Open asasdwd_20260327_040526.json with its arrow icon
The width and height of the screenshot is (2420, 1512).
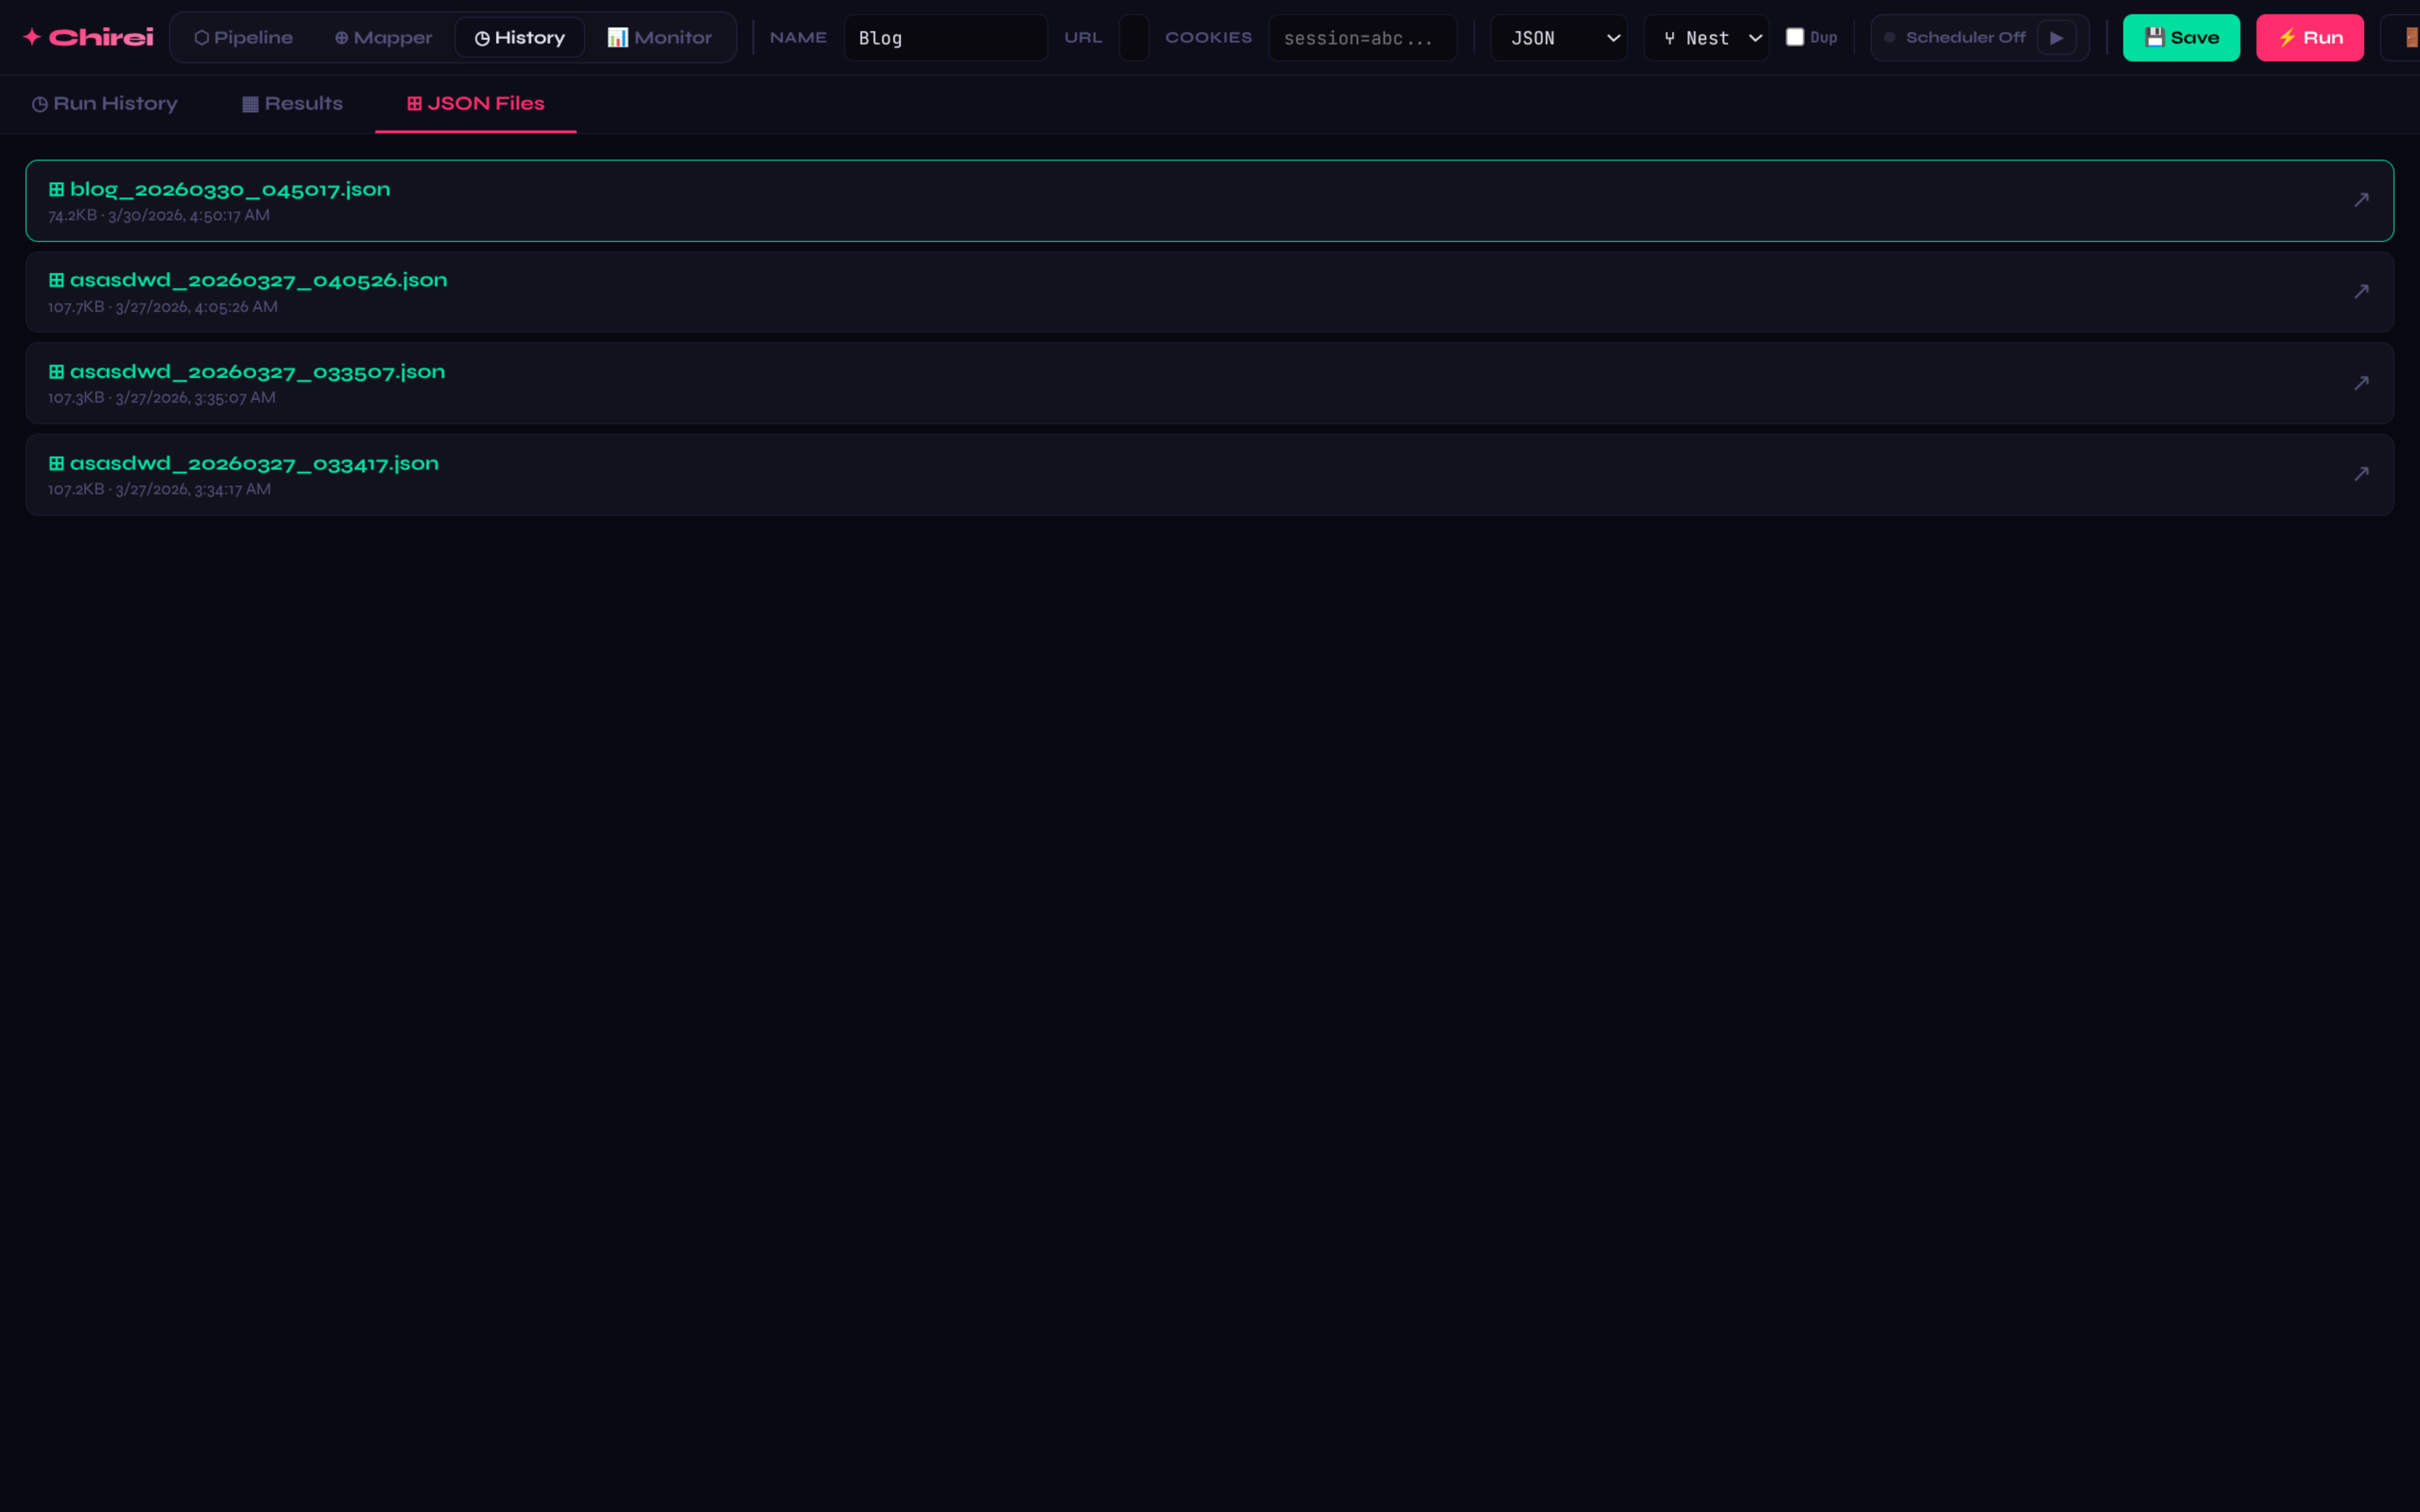tap(2360, 291)
